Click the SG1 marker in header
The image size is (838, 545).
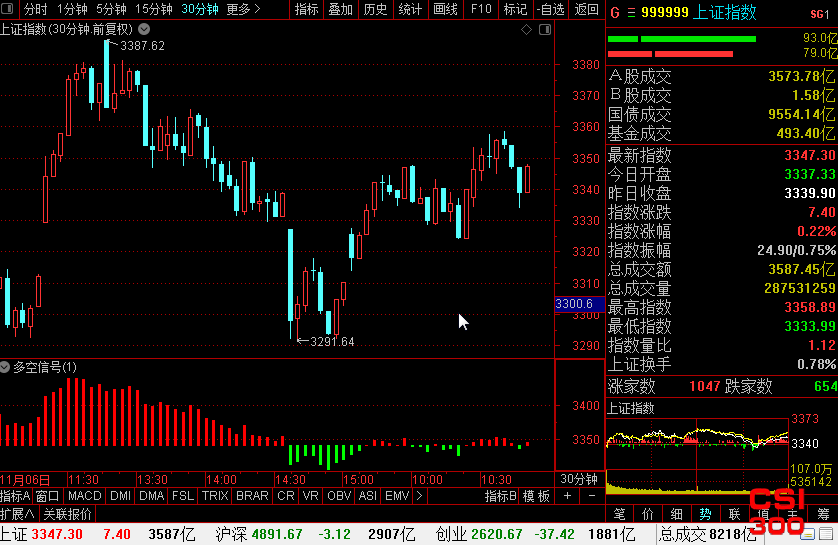click(820, 14)
